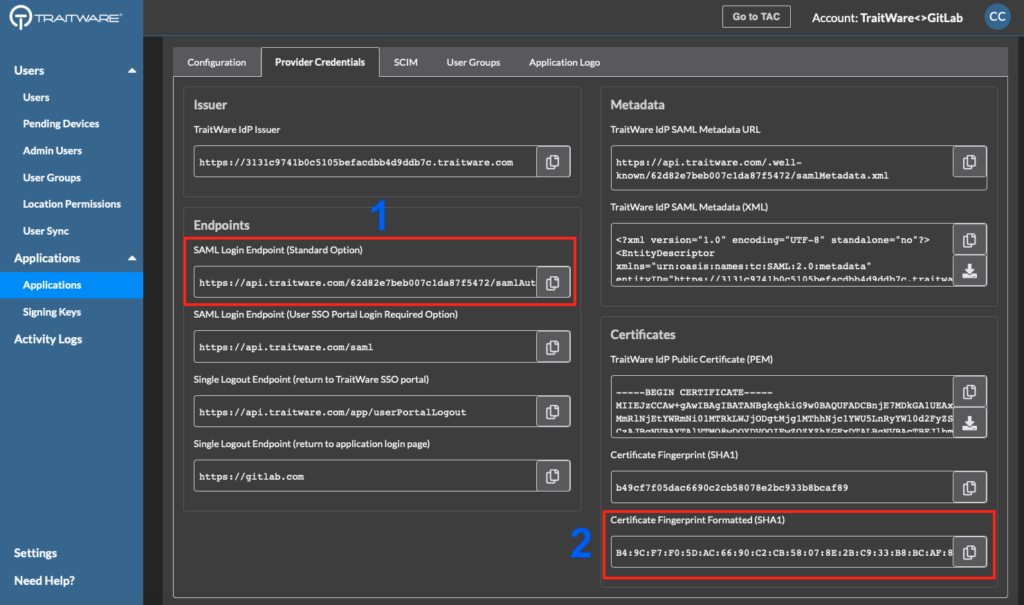Open the Configuration tab
The image size is (1024, 605).
(x=216, y=62)
